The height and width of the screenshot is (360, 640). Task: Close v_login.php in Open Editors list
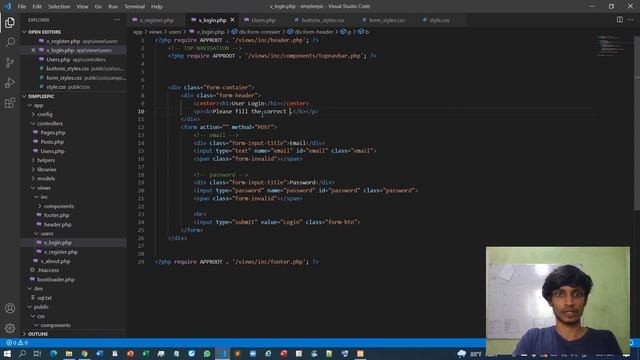33,50
